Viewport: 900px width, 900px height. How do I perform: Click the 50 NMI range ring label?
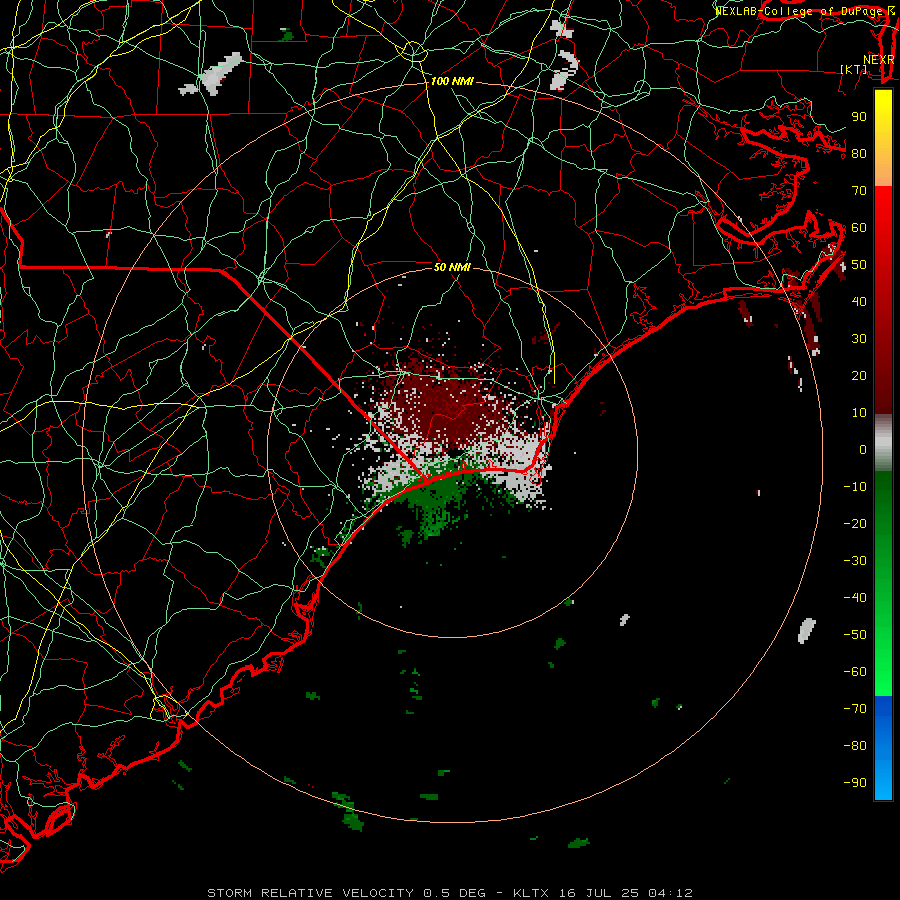452,267
